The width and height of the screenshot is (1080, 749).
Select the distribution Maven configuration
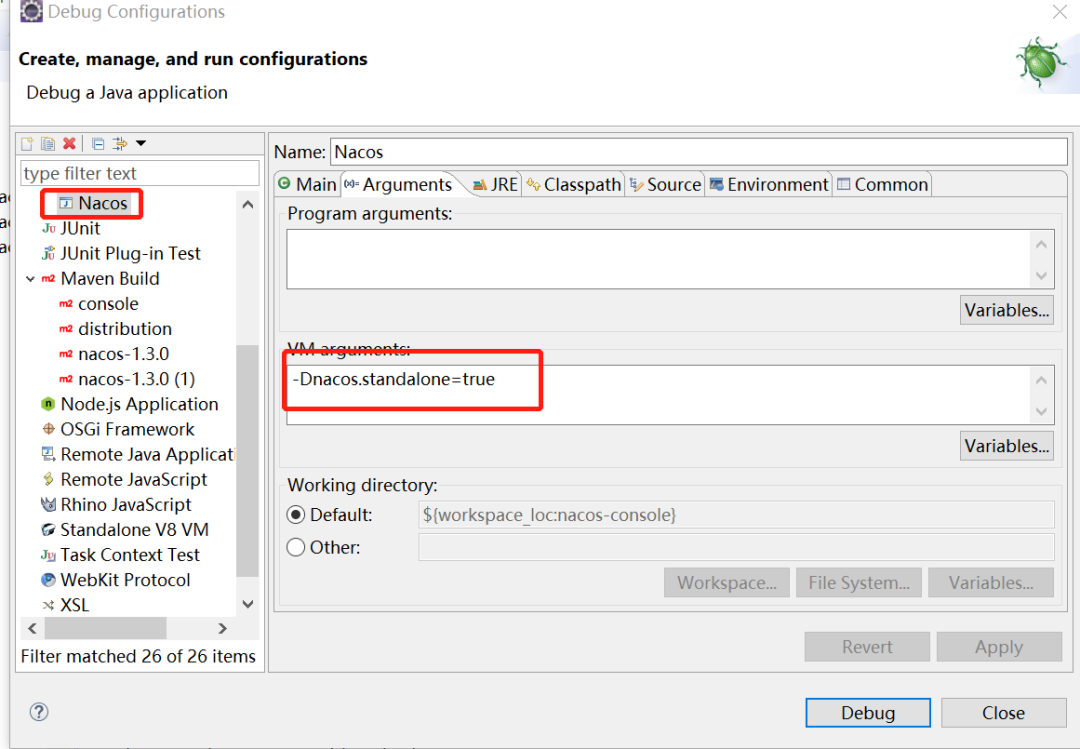pyautogui.click(x=115, y=329)
